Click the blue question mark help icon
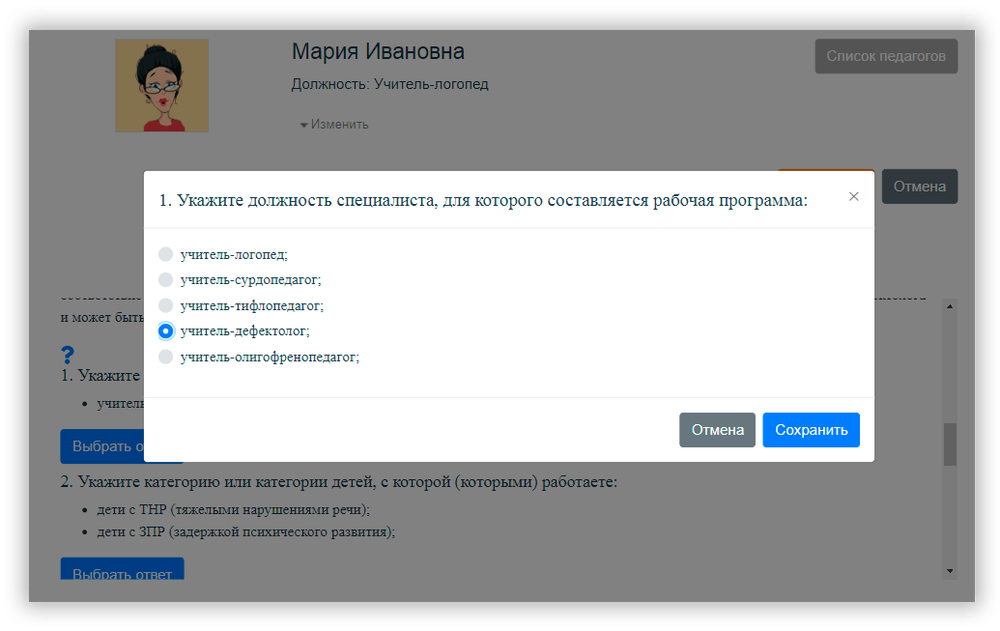The height and width of the screenshot is (631, 1000). (67, 355)
